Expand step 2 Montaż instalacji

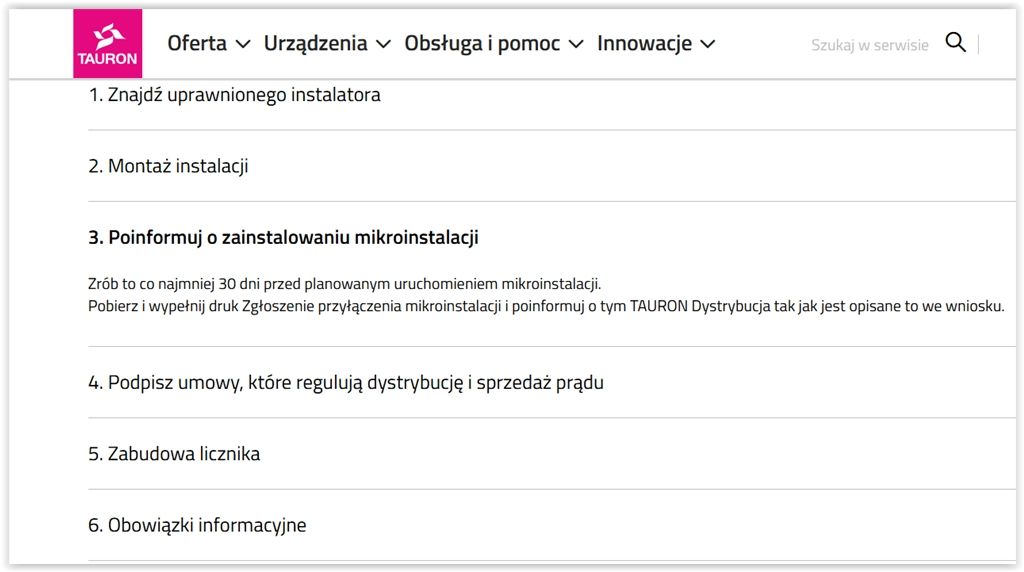(x=552, y=166)
